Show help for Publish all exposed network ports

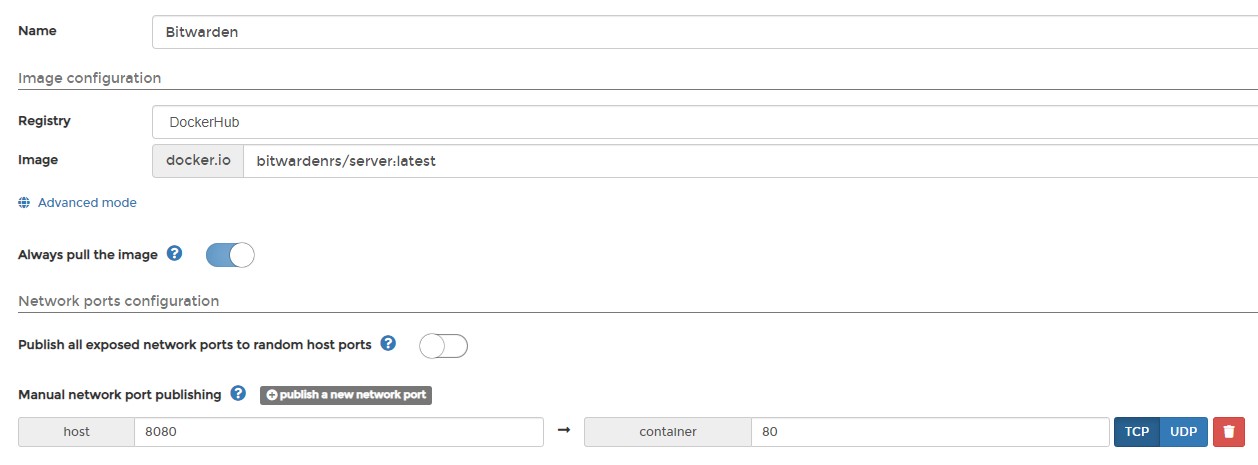click(388, 343)
